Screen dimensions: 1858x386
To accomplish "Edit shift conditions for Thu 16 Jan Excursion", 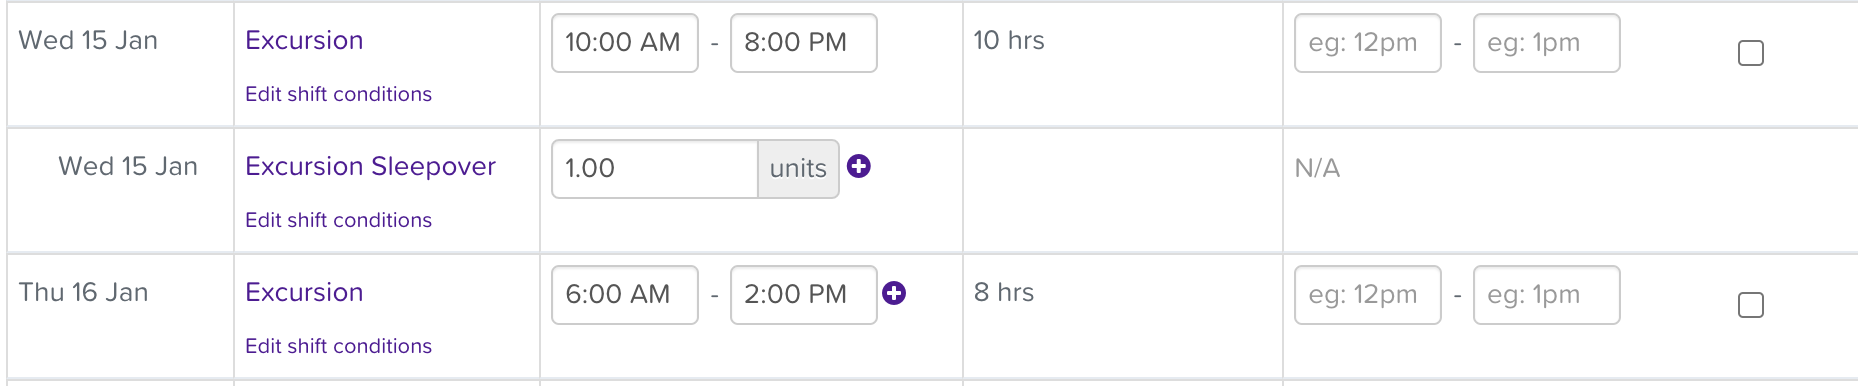I will (338, 346).
